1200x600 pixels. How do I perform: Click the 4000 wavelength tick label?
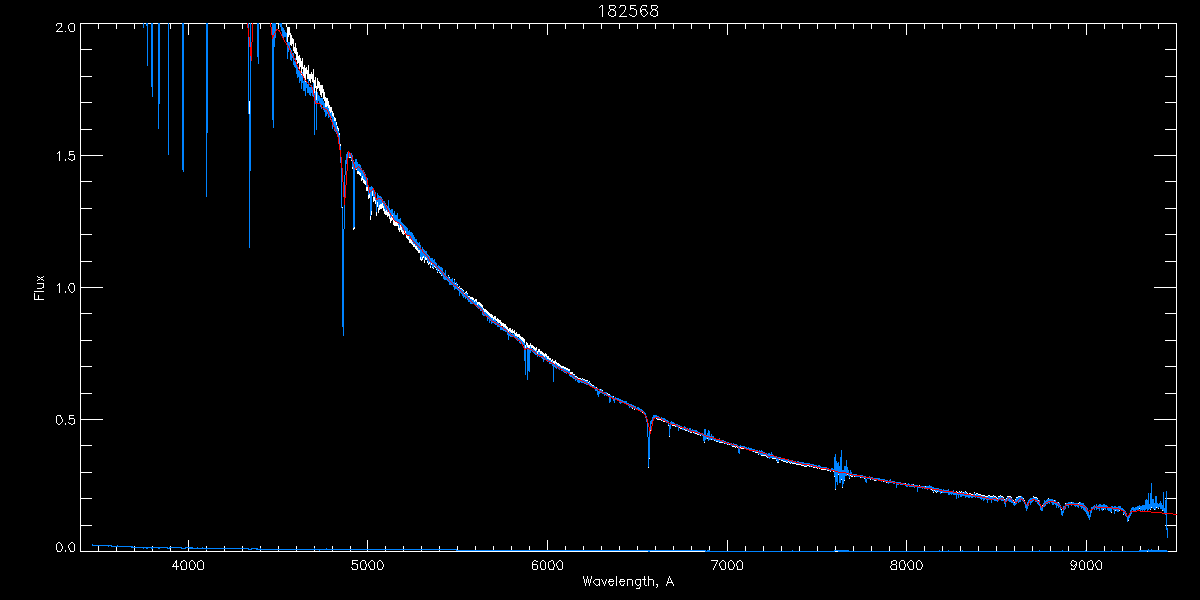point(188,564)
